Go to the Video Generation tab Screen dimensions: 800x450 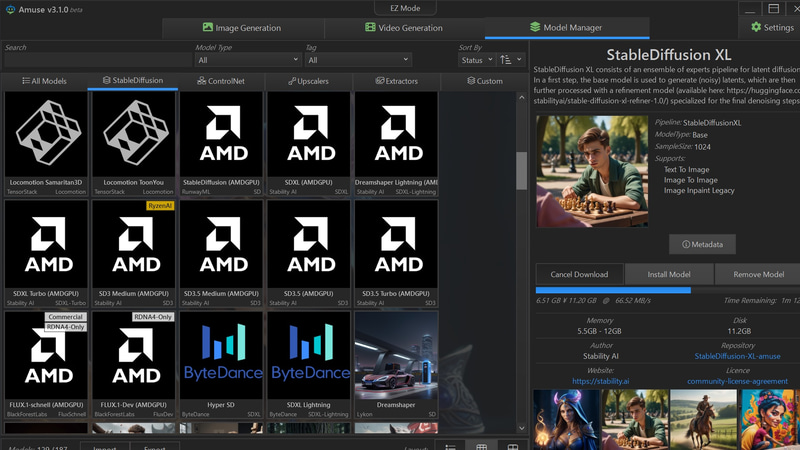[x=404, y=28]
